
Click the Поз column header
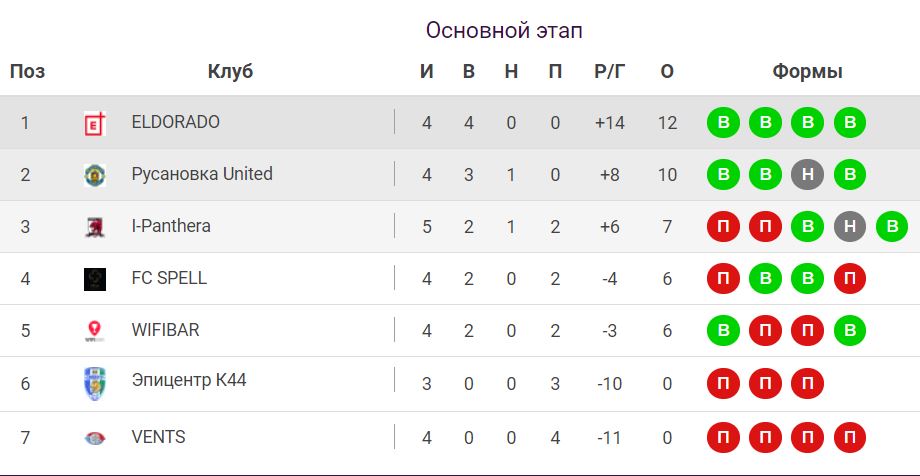pyautogui.click(x=27, y=72)
